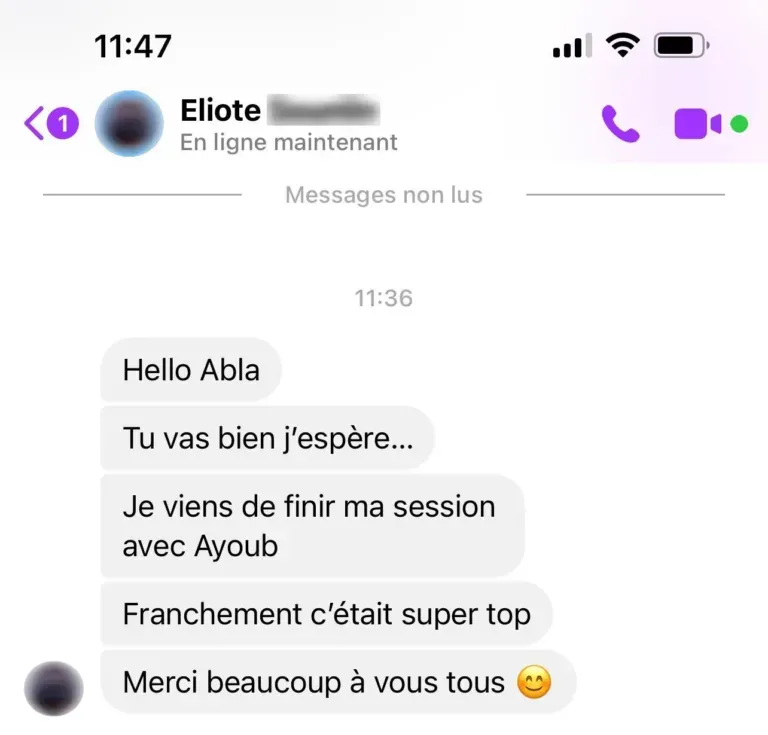Image resolution: width=768 pixels, height=735 pixels.
Task: Tap the Wi-Fi status bar icon
Action: pos(623,46)
